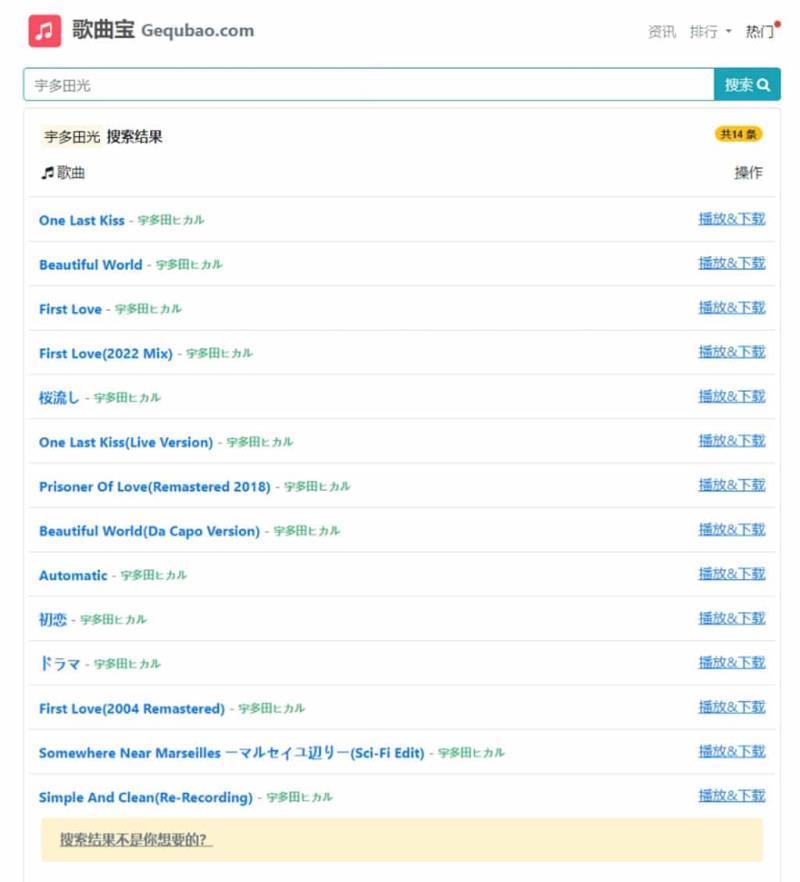The width and height of the screenshot is (800, 882).
Task: Click 播放&下载 for Beautiful World
Action: tap(732, 263)
